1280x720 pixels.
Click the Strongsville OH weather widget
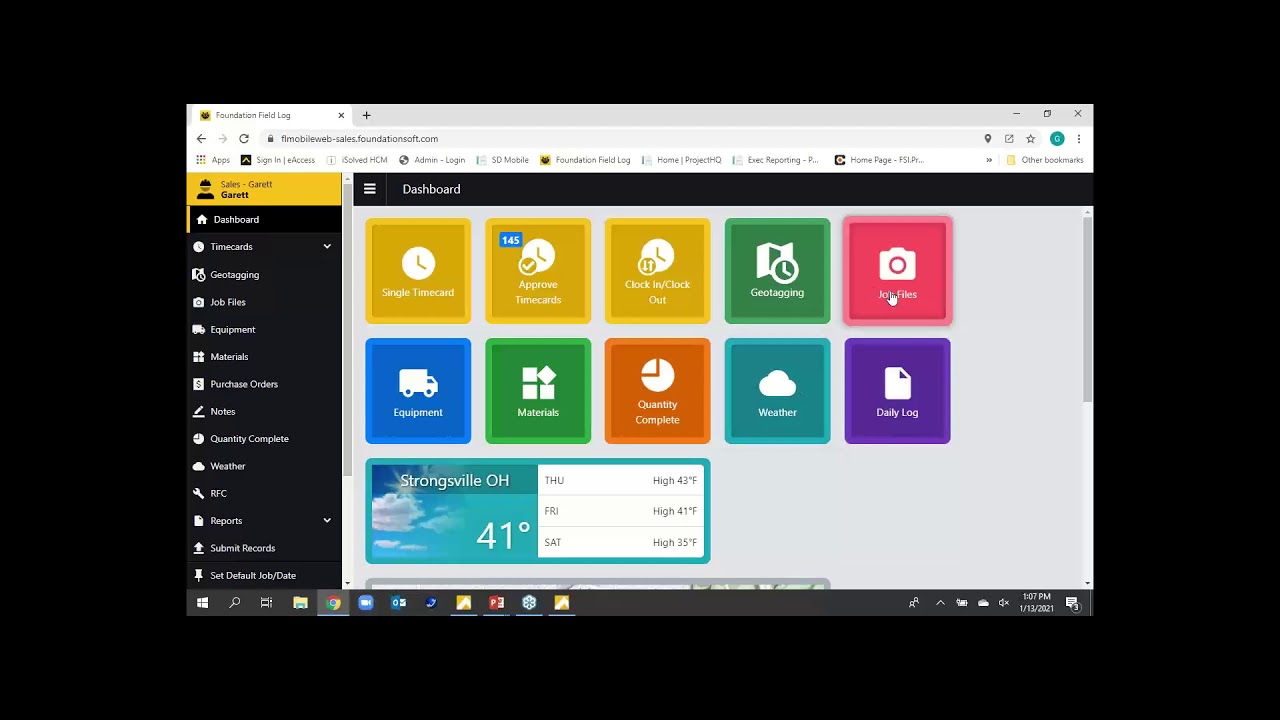pos(538,511)
